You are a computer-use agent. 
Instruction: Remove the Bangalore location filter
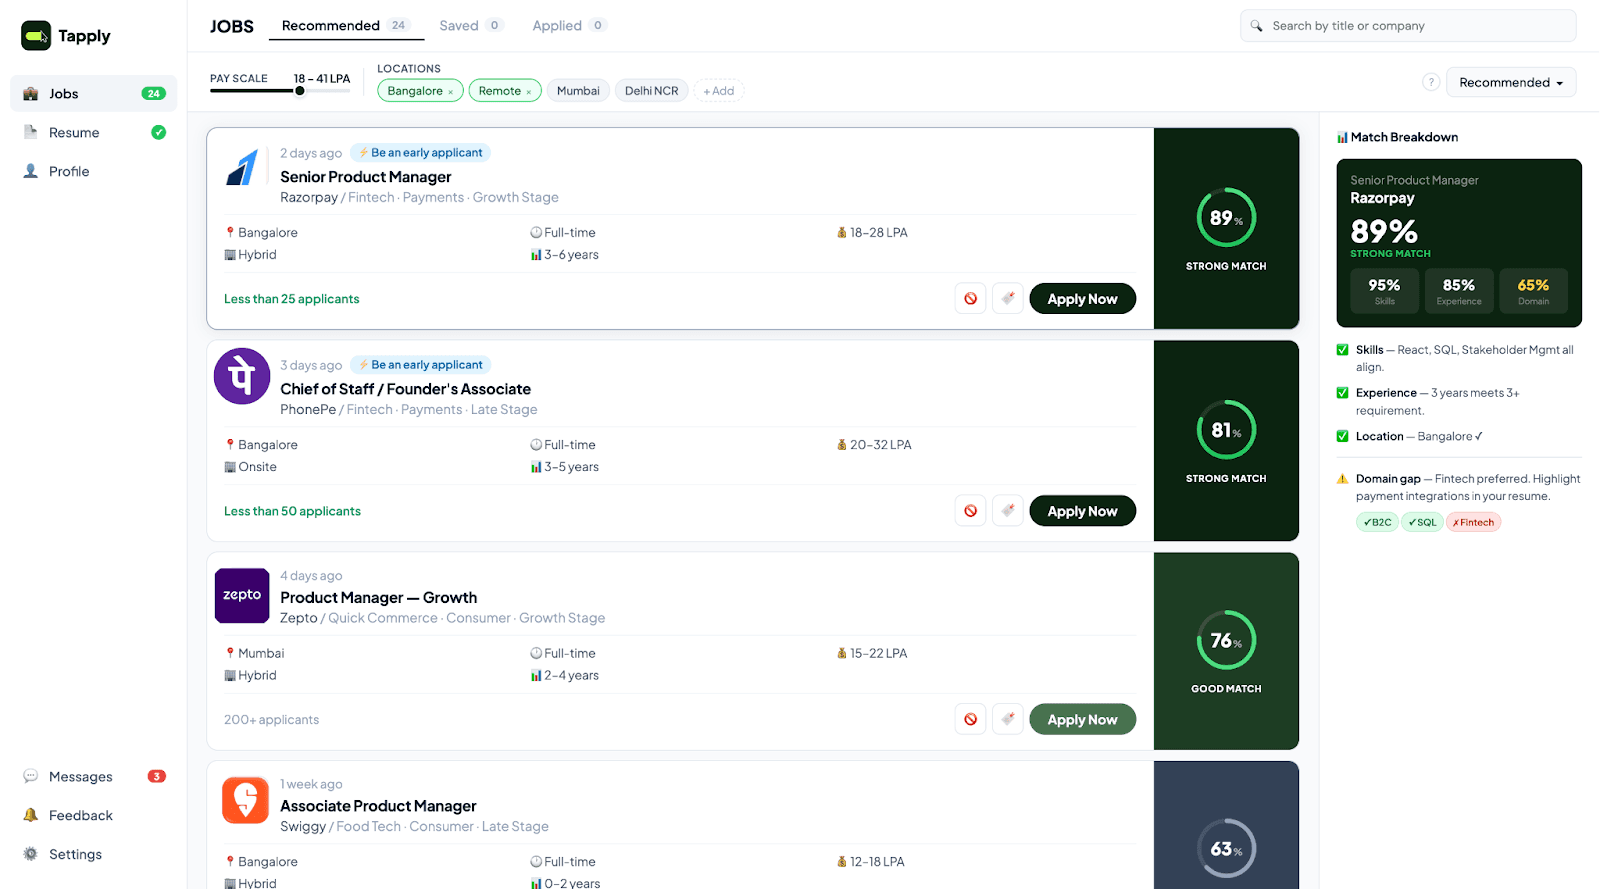(450, 92)
